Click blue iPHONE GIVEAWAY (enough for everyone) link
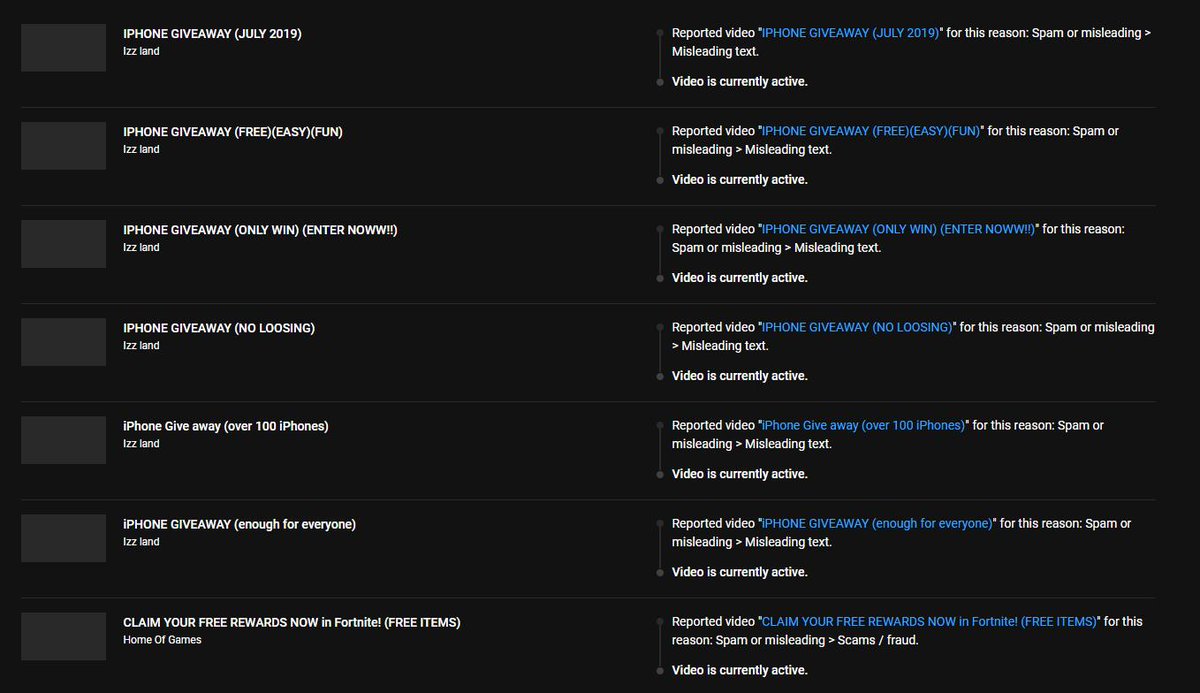 tap(877, 523)
